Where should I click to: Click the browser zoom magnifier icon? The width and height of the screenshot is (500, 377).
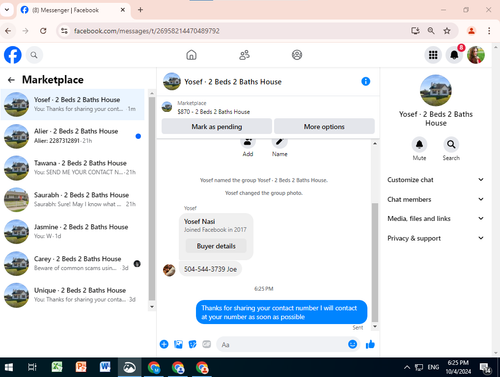(x=431, y=31)
